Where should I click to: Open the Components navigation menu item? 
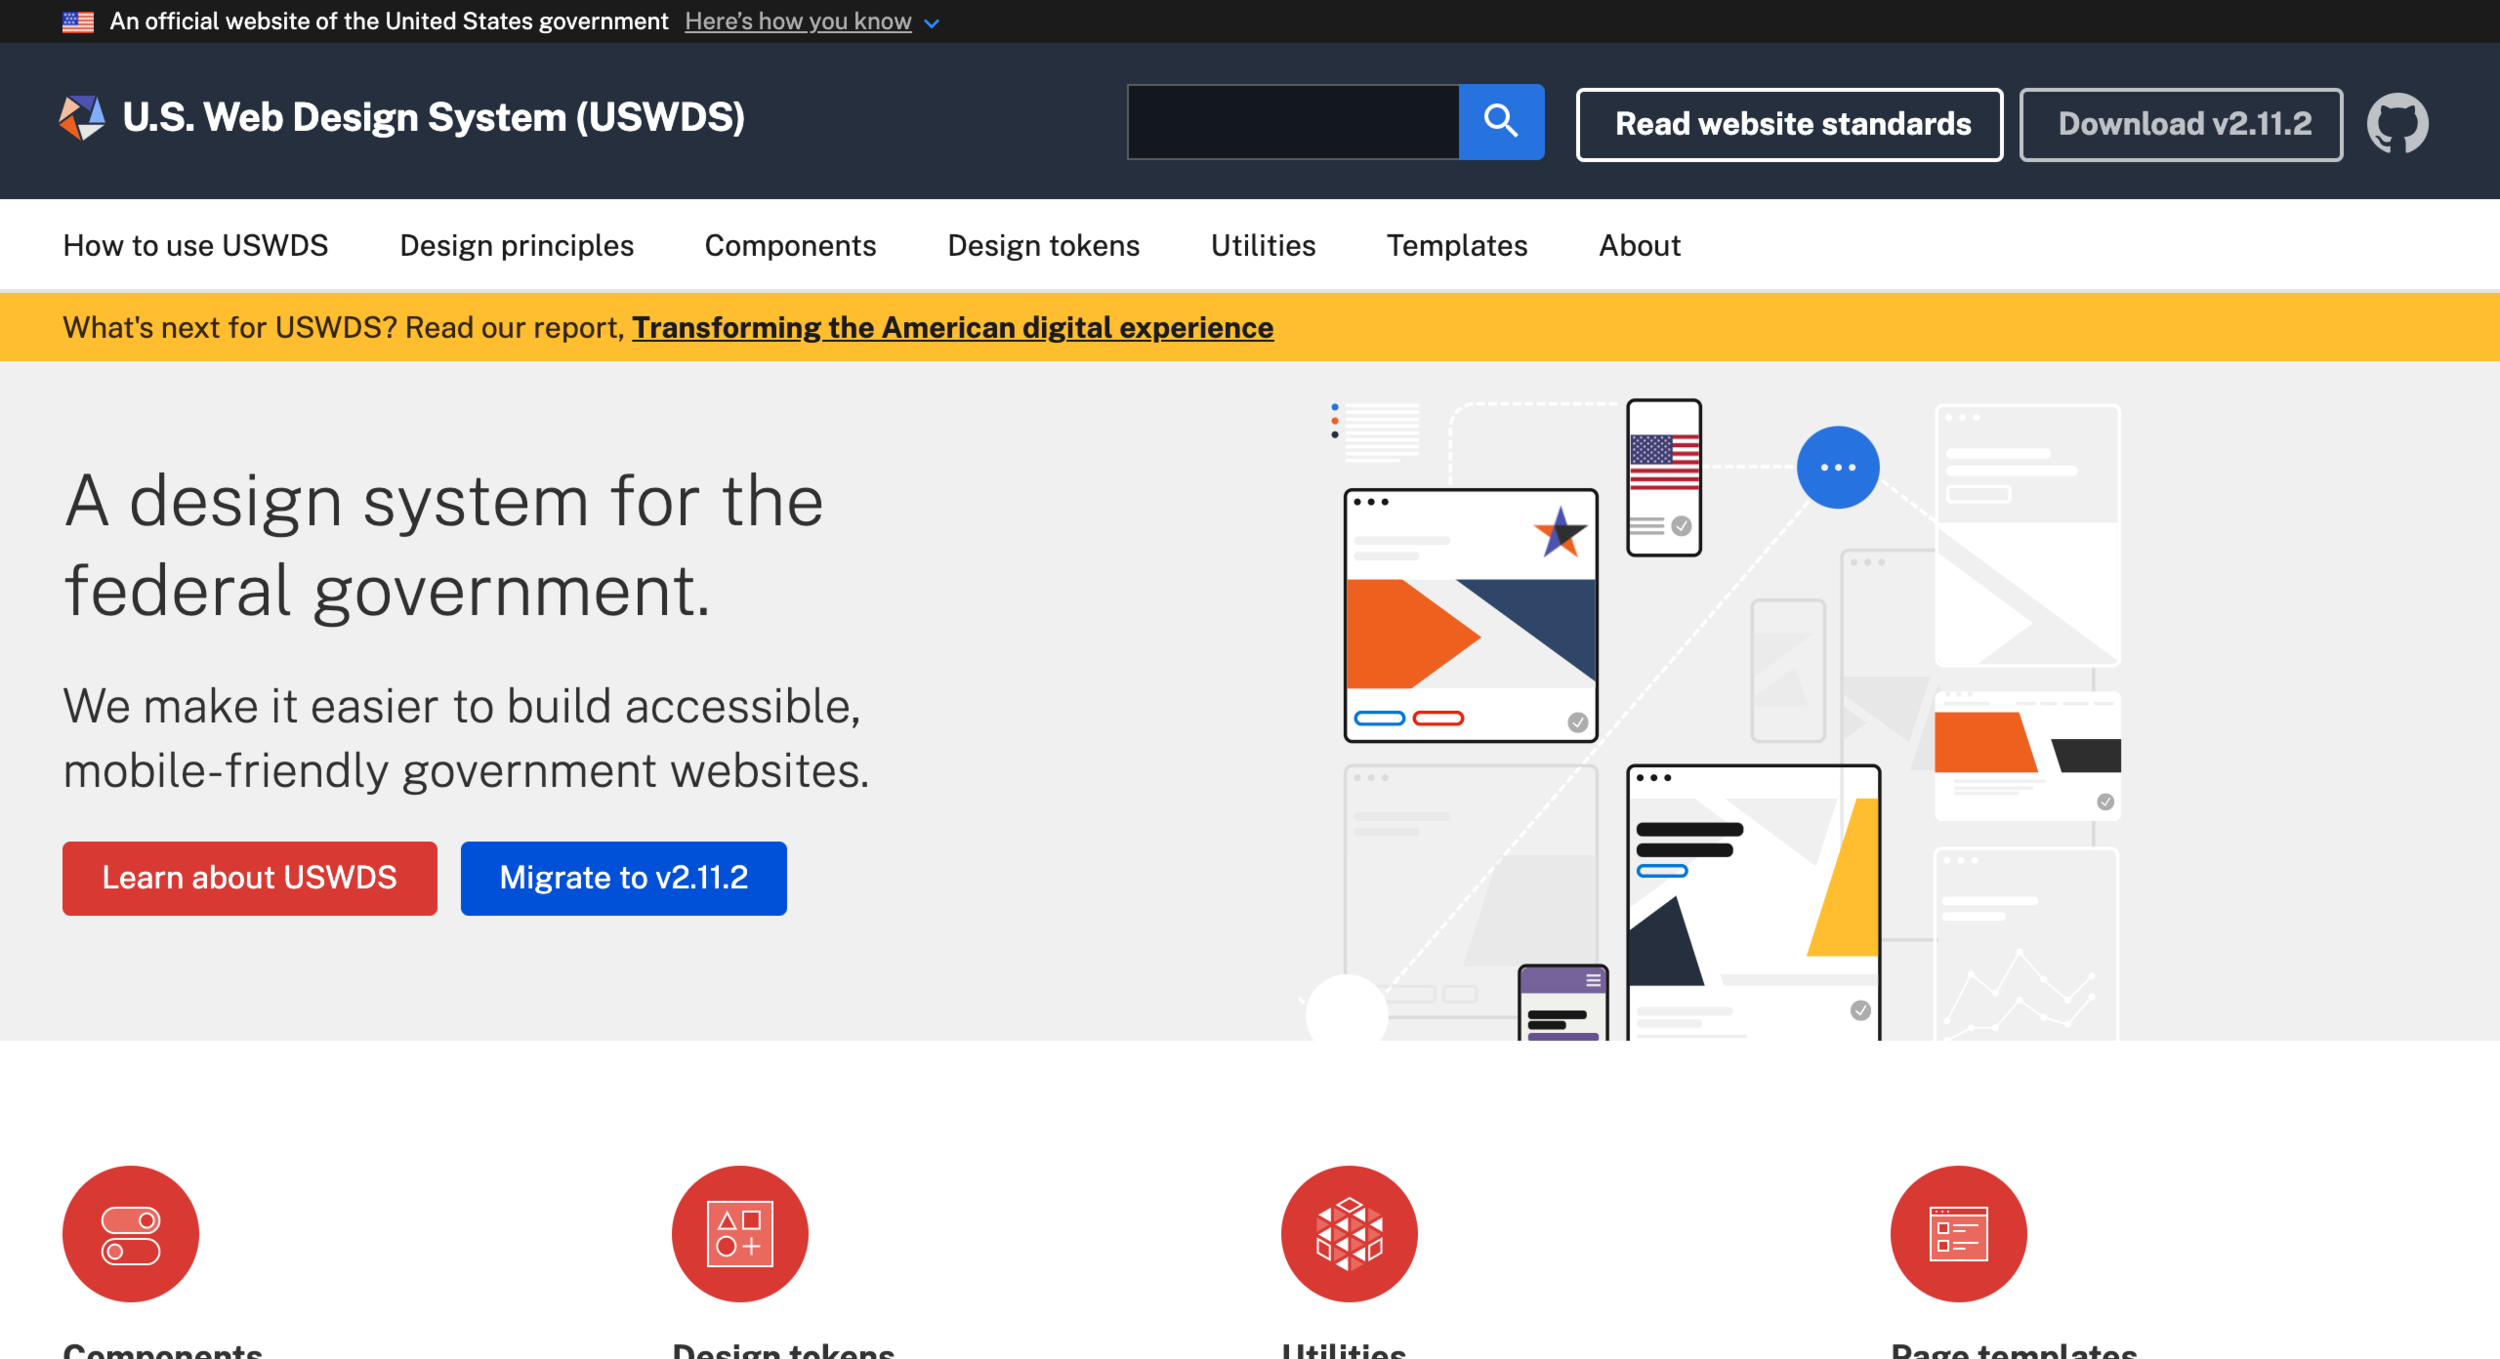[790, 246]
